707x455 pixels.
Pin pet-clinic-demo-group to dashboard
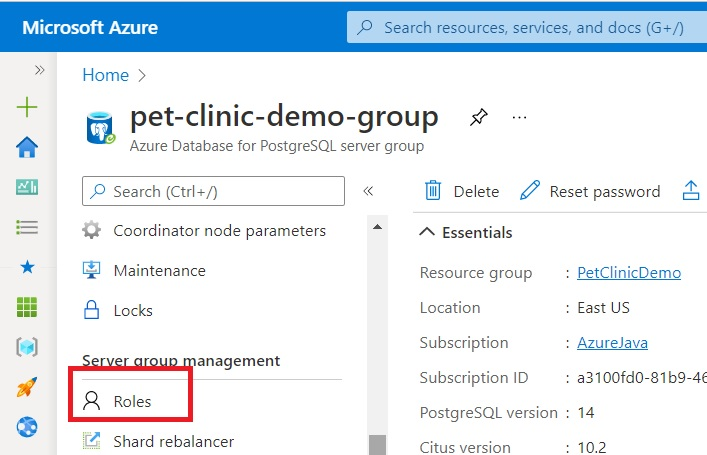point(478,117)
